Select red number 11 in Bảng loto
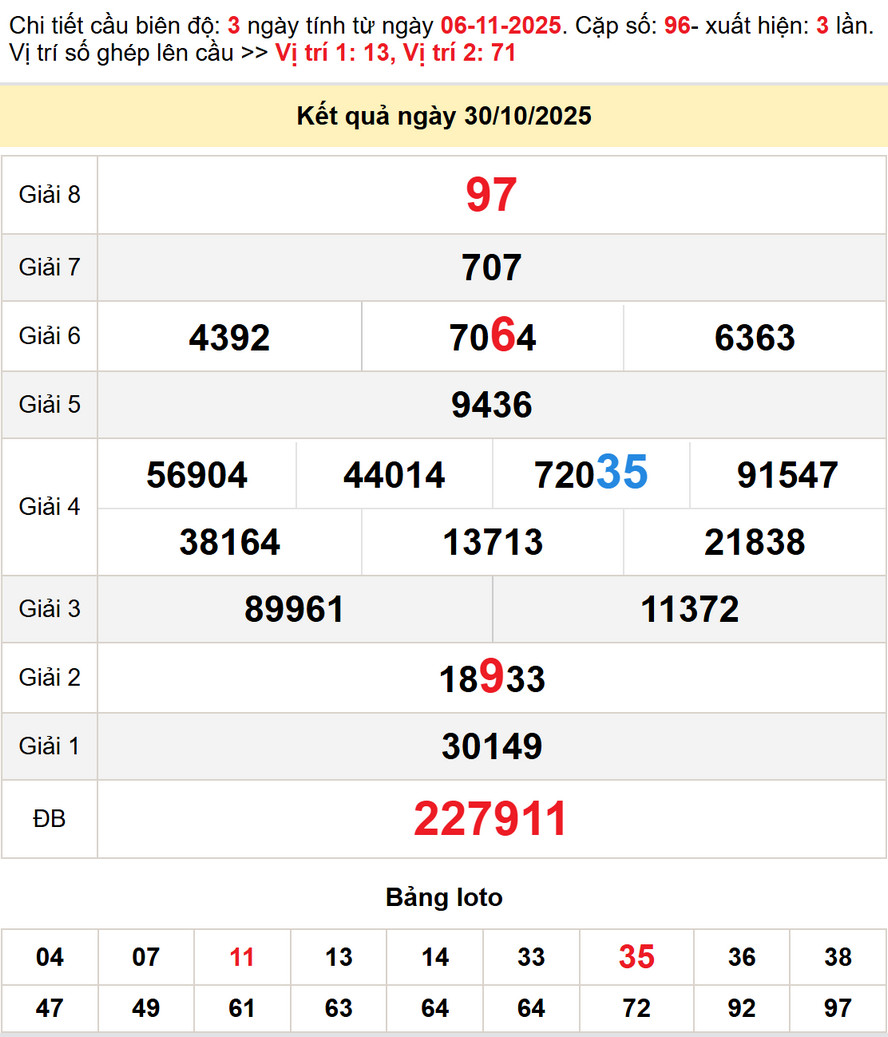This screenshot has width=888, height=1037. point(242,958)
